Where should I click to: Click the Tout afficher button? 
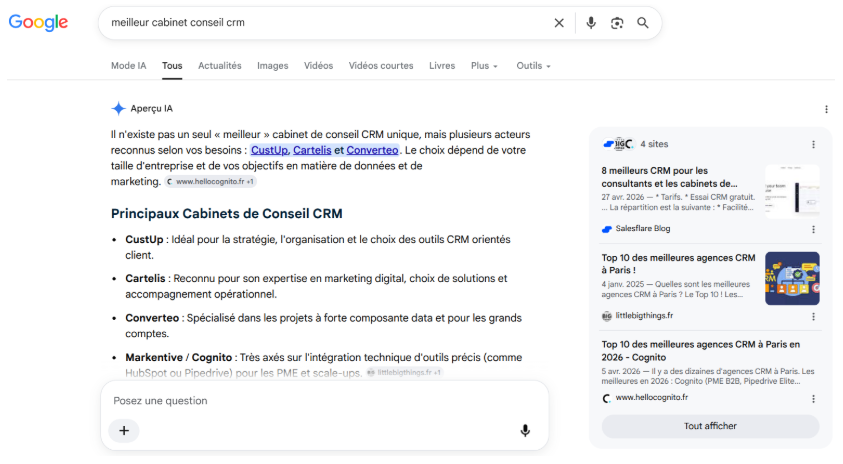click(710, 426)
